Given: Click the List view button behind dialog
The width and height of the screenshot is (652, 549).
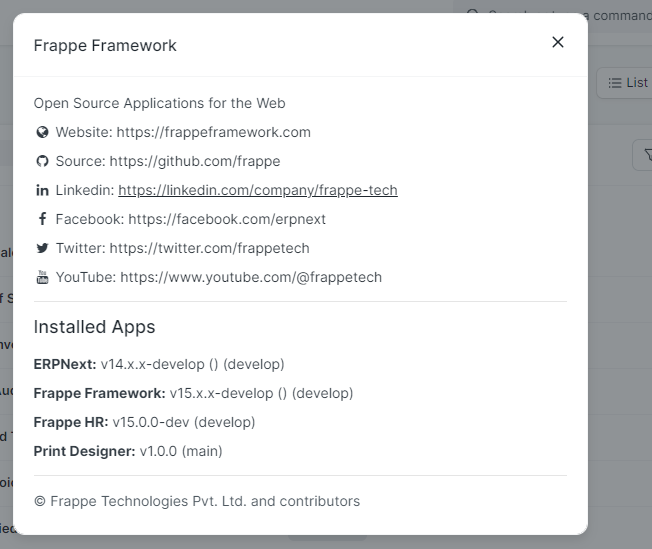Looking at the screenshot, I should point(625,83).
